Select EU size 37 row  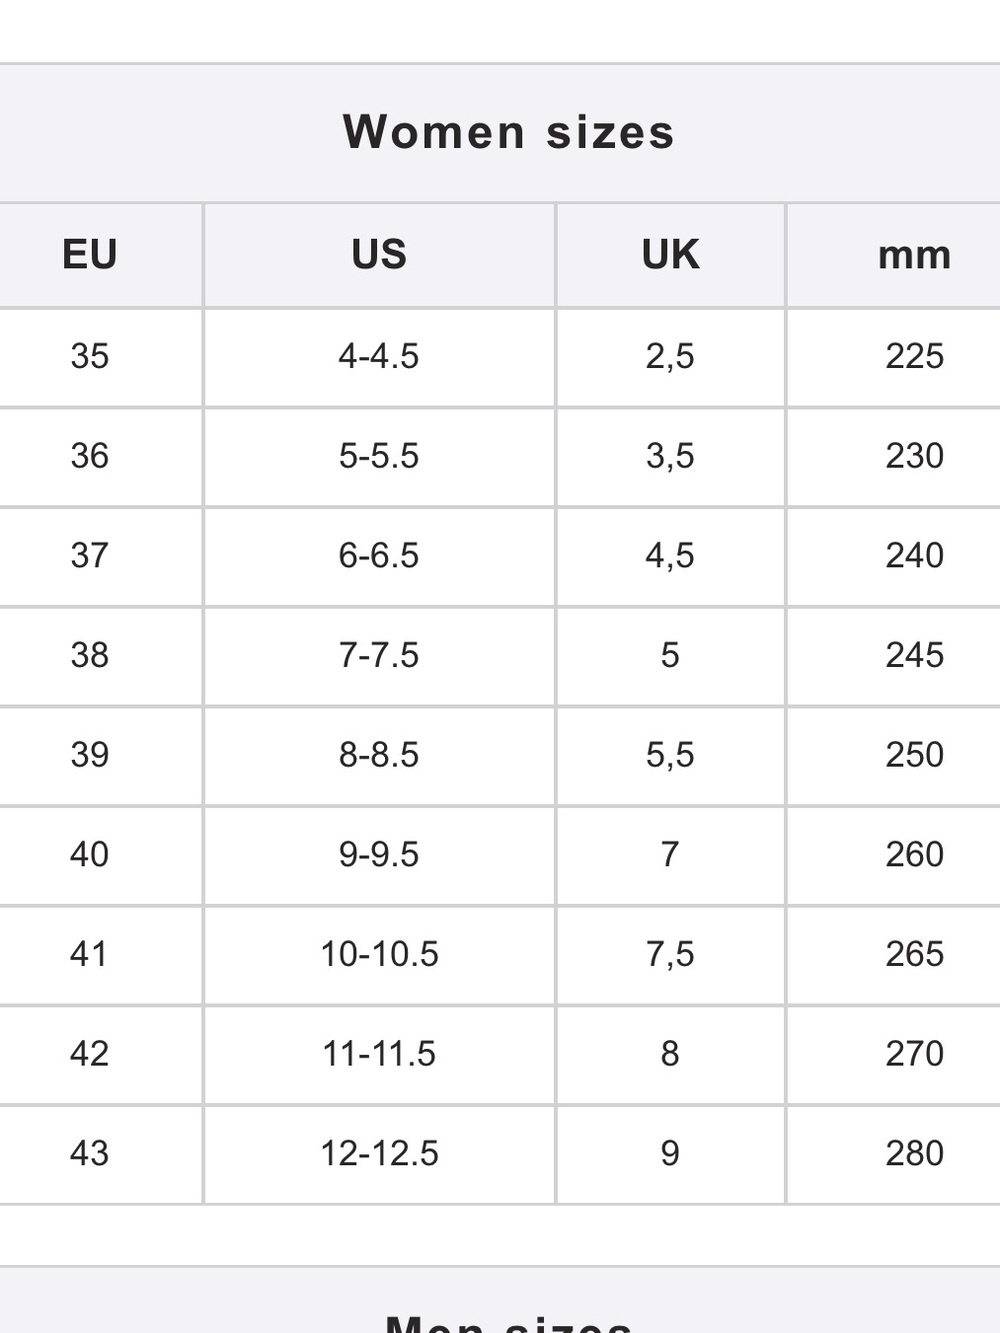pos(500,556)
